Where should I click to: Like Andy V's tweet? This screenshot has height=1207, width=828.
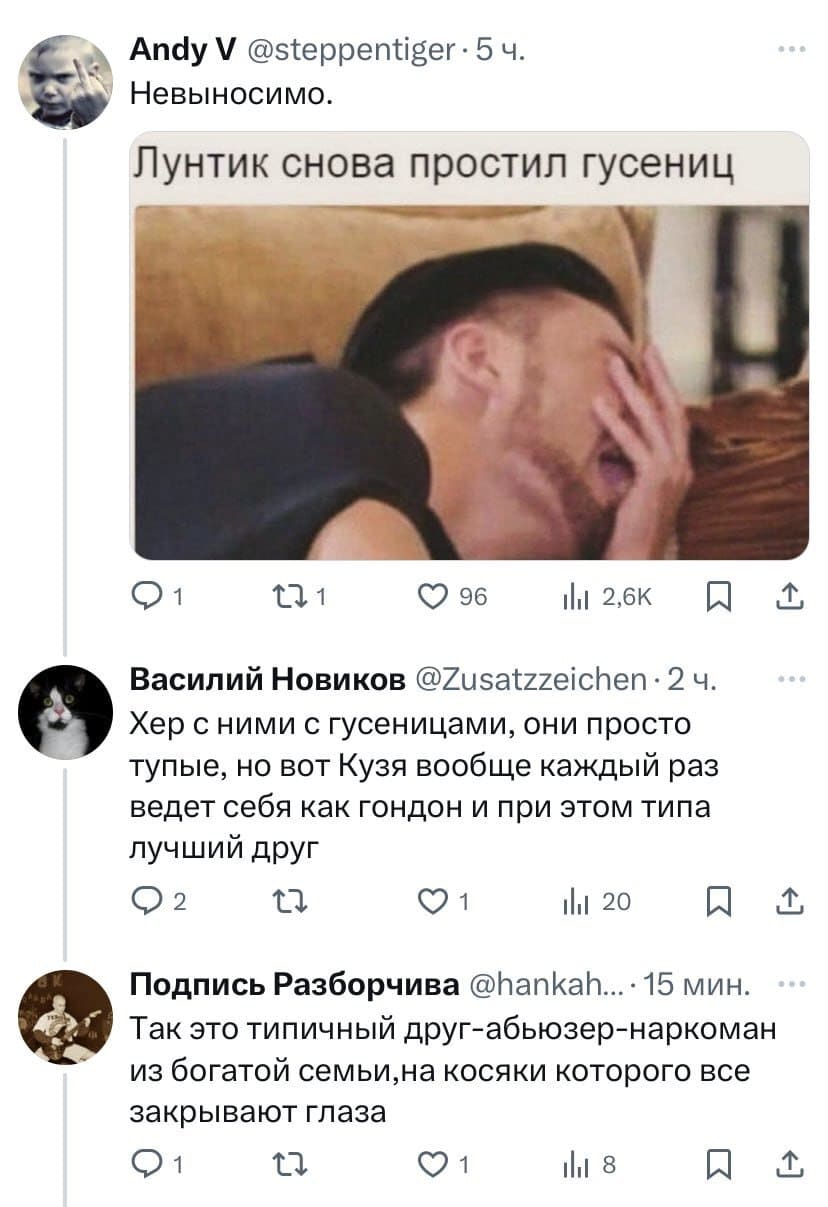[x=431, y=594]
